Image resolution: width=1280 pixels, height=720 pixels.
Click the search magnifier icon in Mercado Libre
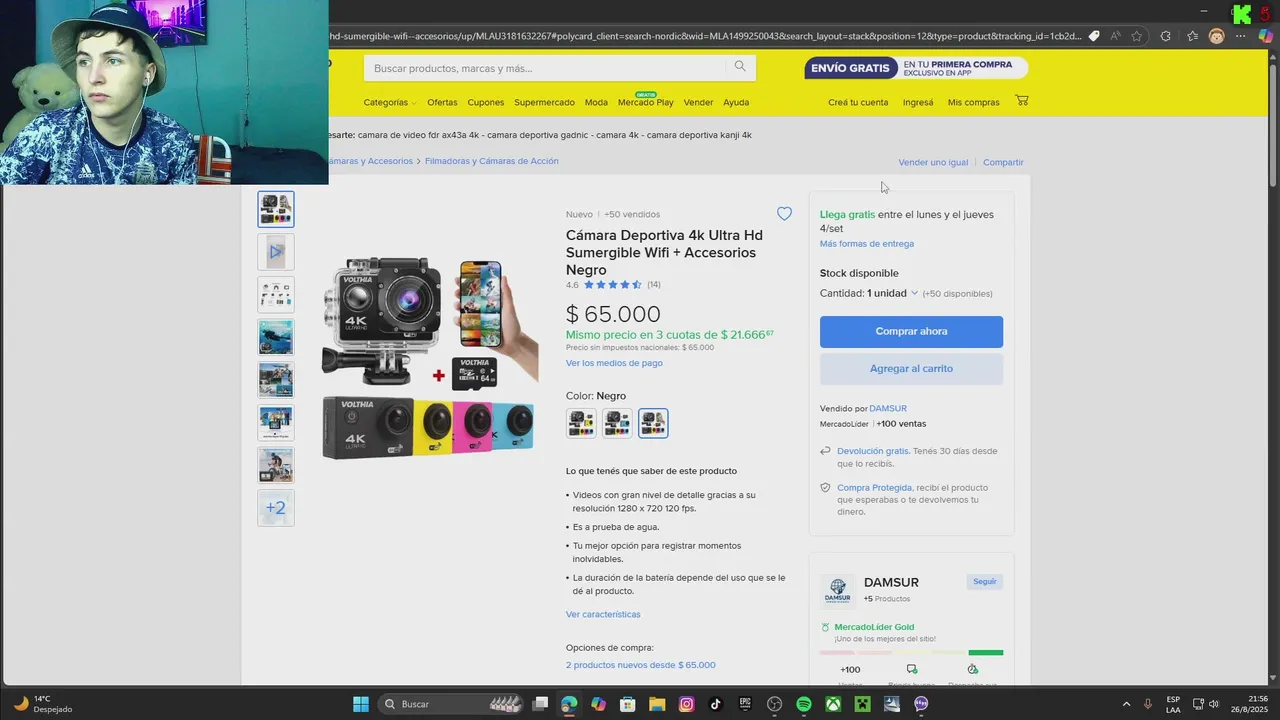pos(740,67)
